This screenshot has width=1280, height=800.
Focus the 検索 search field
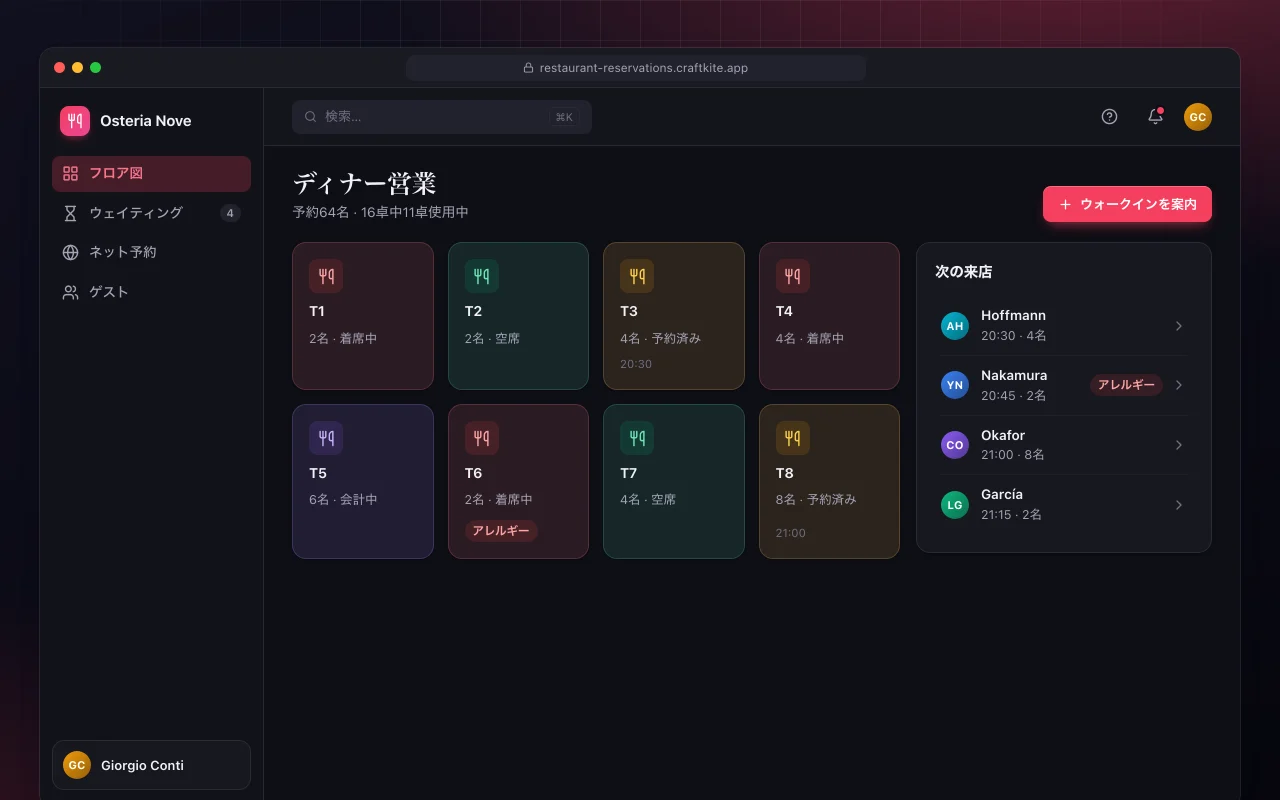click(442, 117)
